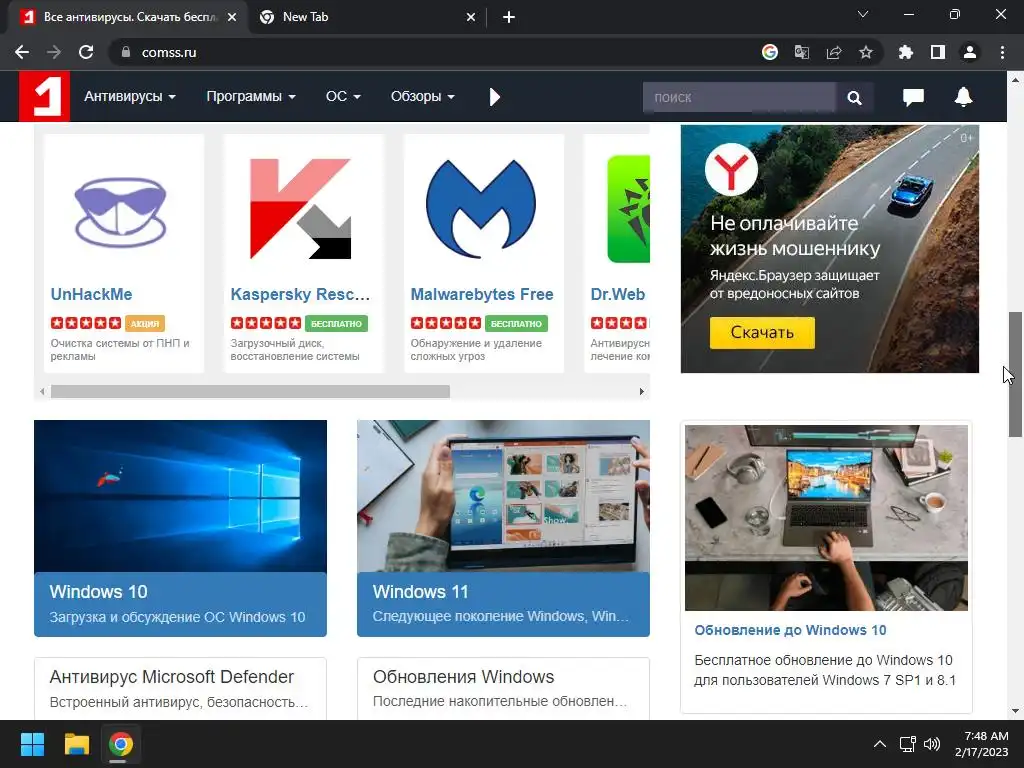The width and height of the screenshot is (1024, 768).
Task: Click the Yandex Browser logo in ad
Action: click(x=731, y=170)
